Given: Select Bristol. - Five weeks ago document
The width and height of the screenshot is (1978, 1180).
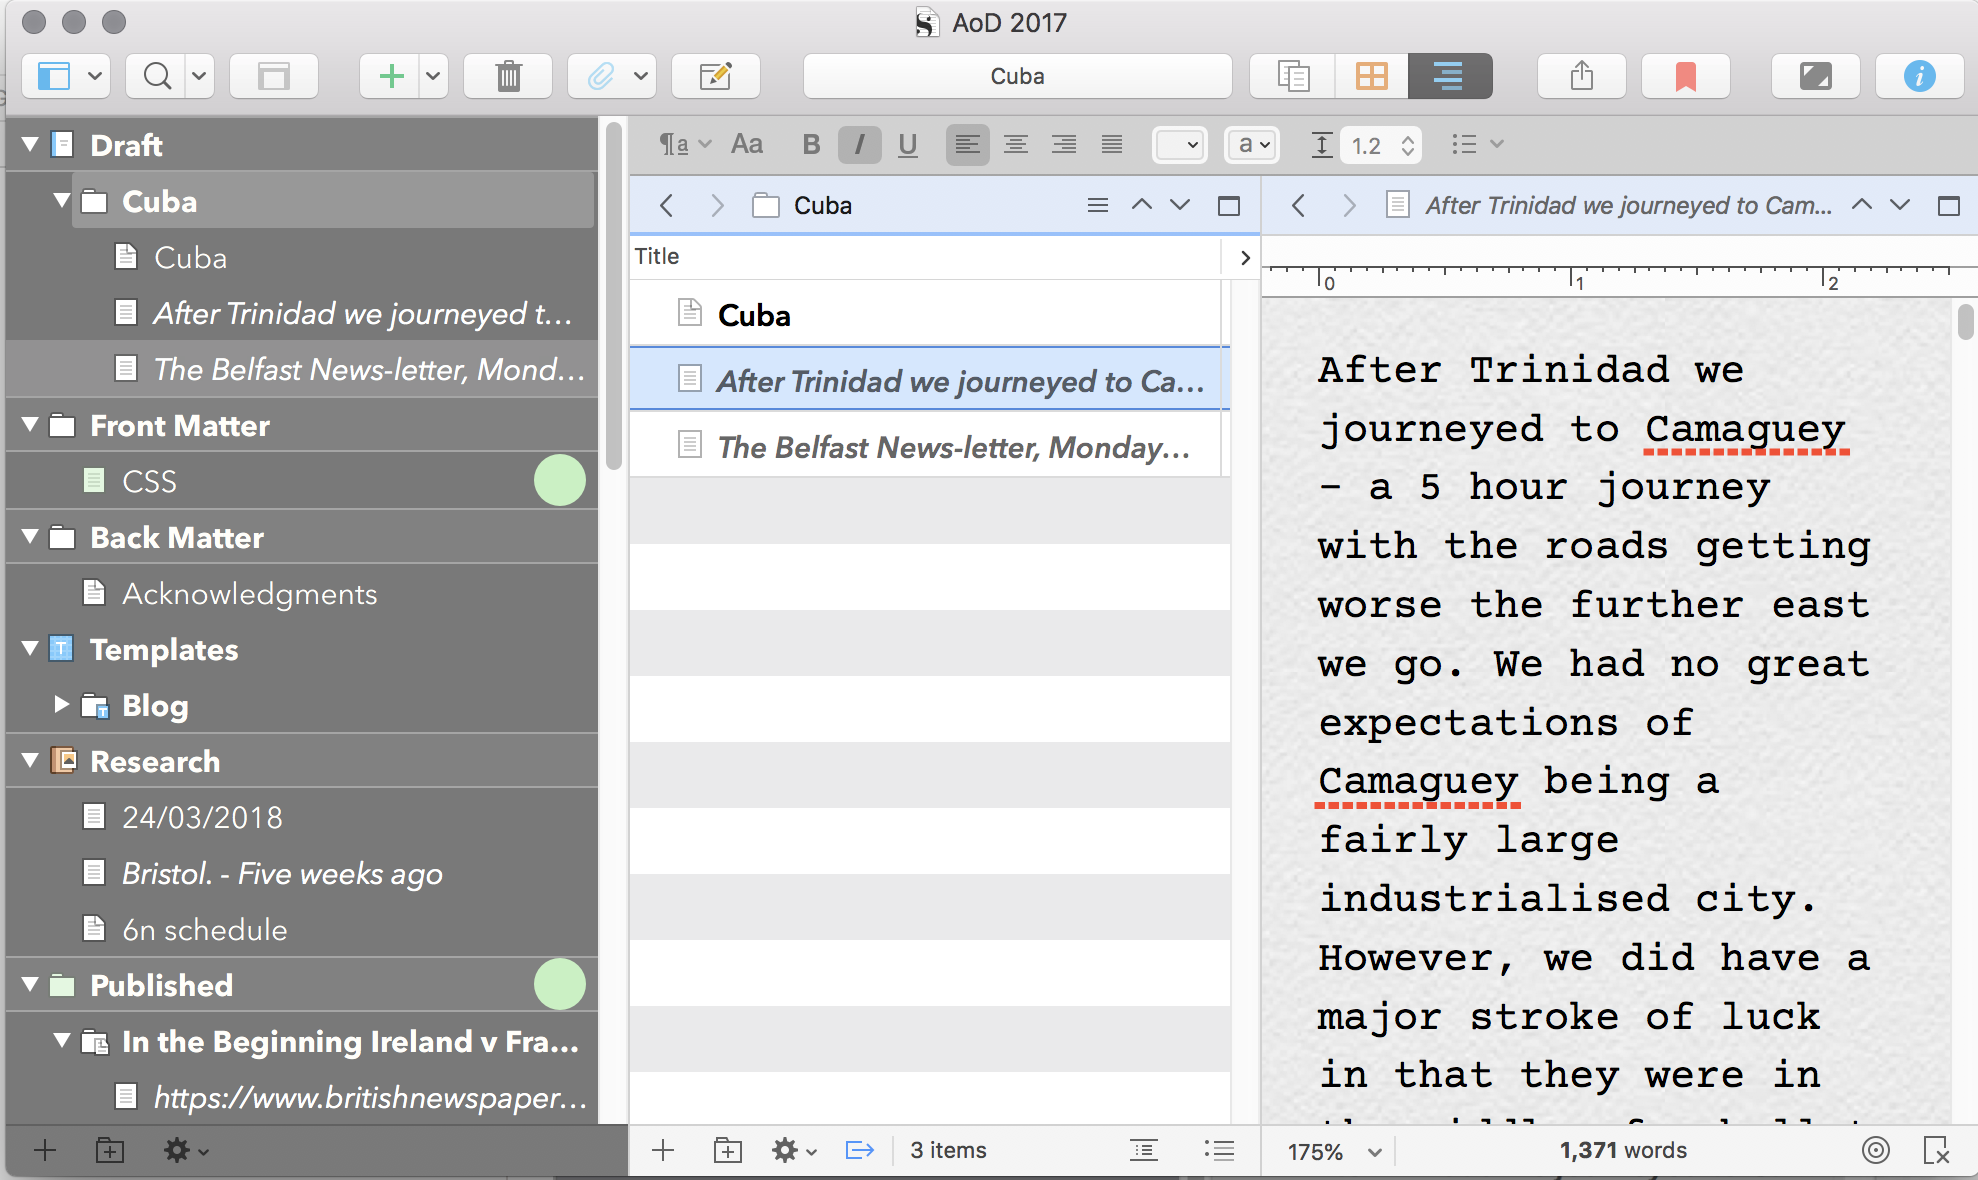Looking at the screenshot, I should [301, 873].
